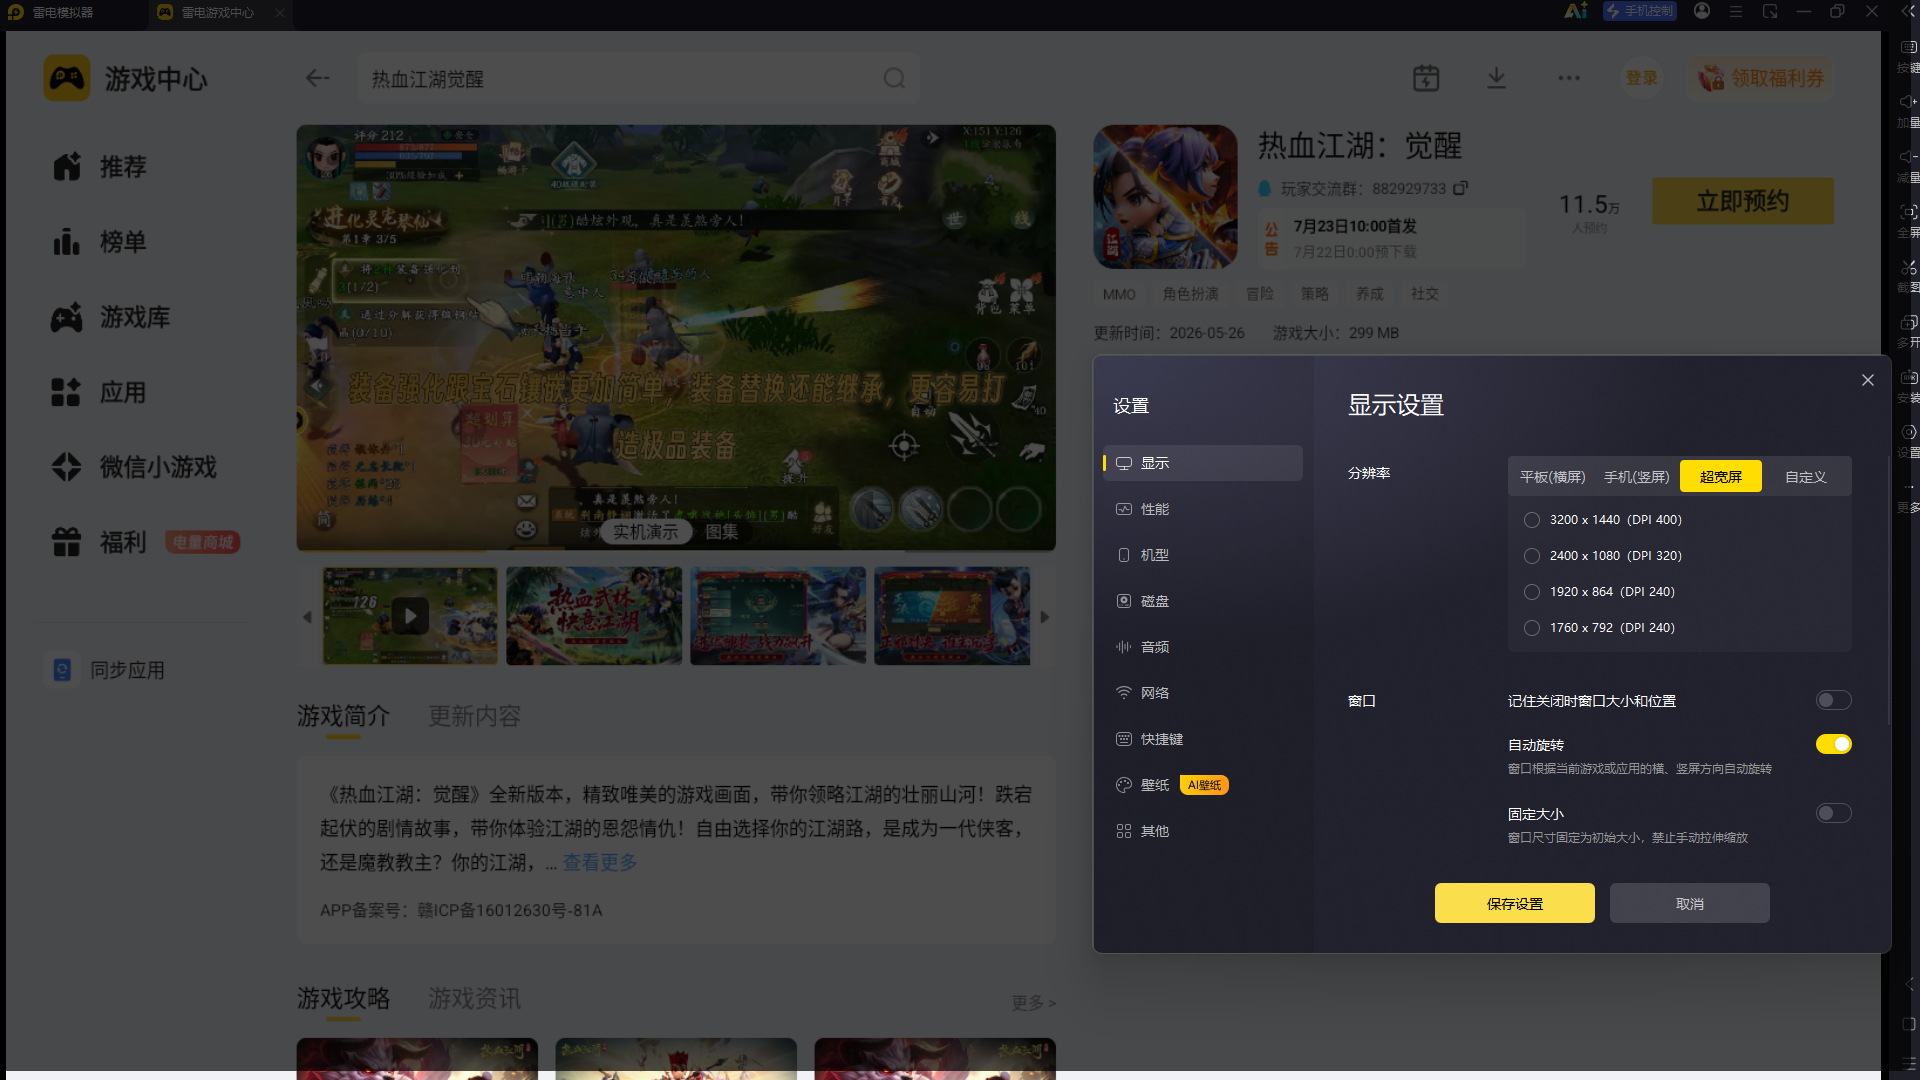
Task: Click the search magnifier icon
Action: point(894,78)
